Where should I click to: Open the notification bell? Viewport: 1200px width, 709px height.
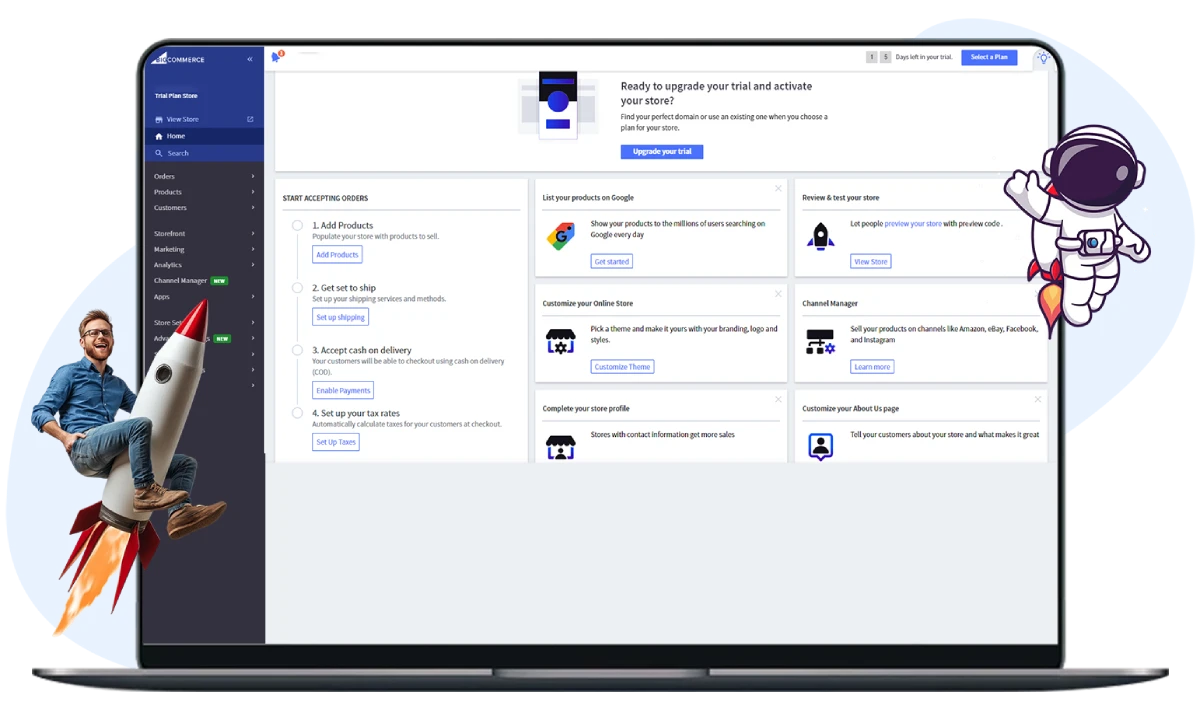(x=274, y=57)
